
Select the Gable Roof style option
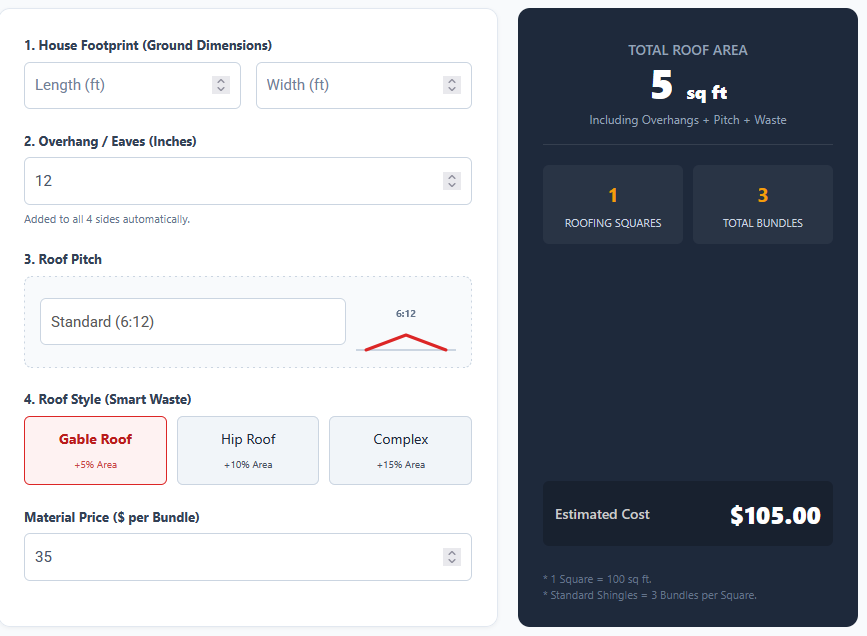(96, 450)
